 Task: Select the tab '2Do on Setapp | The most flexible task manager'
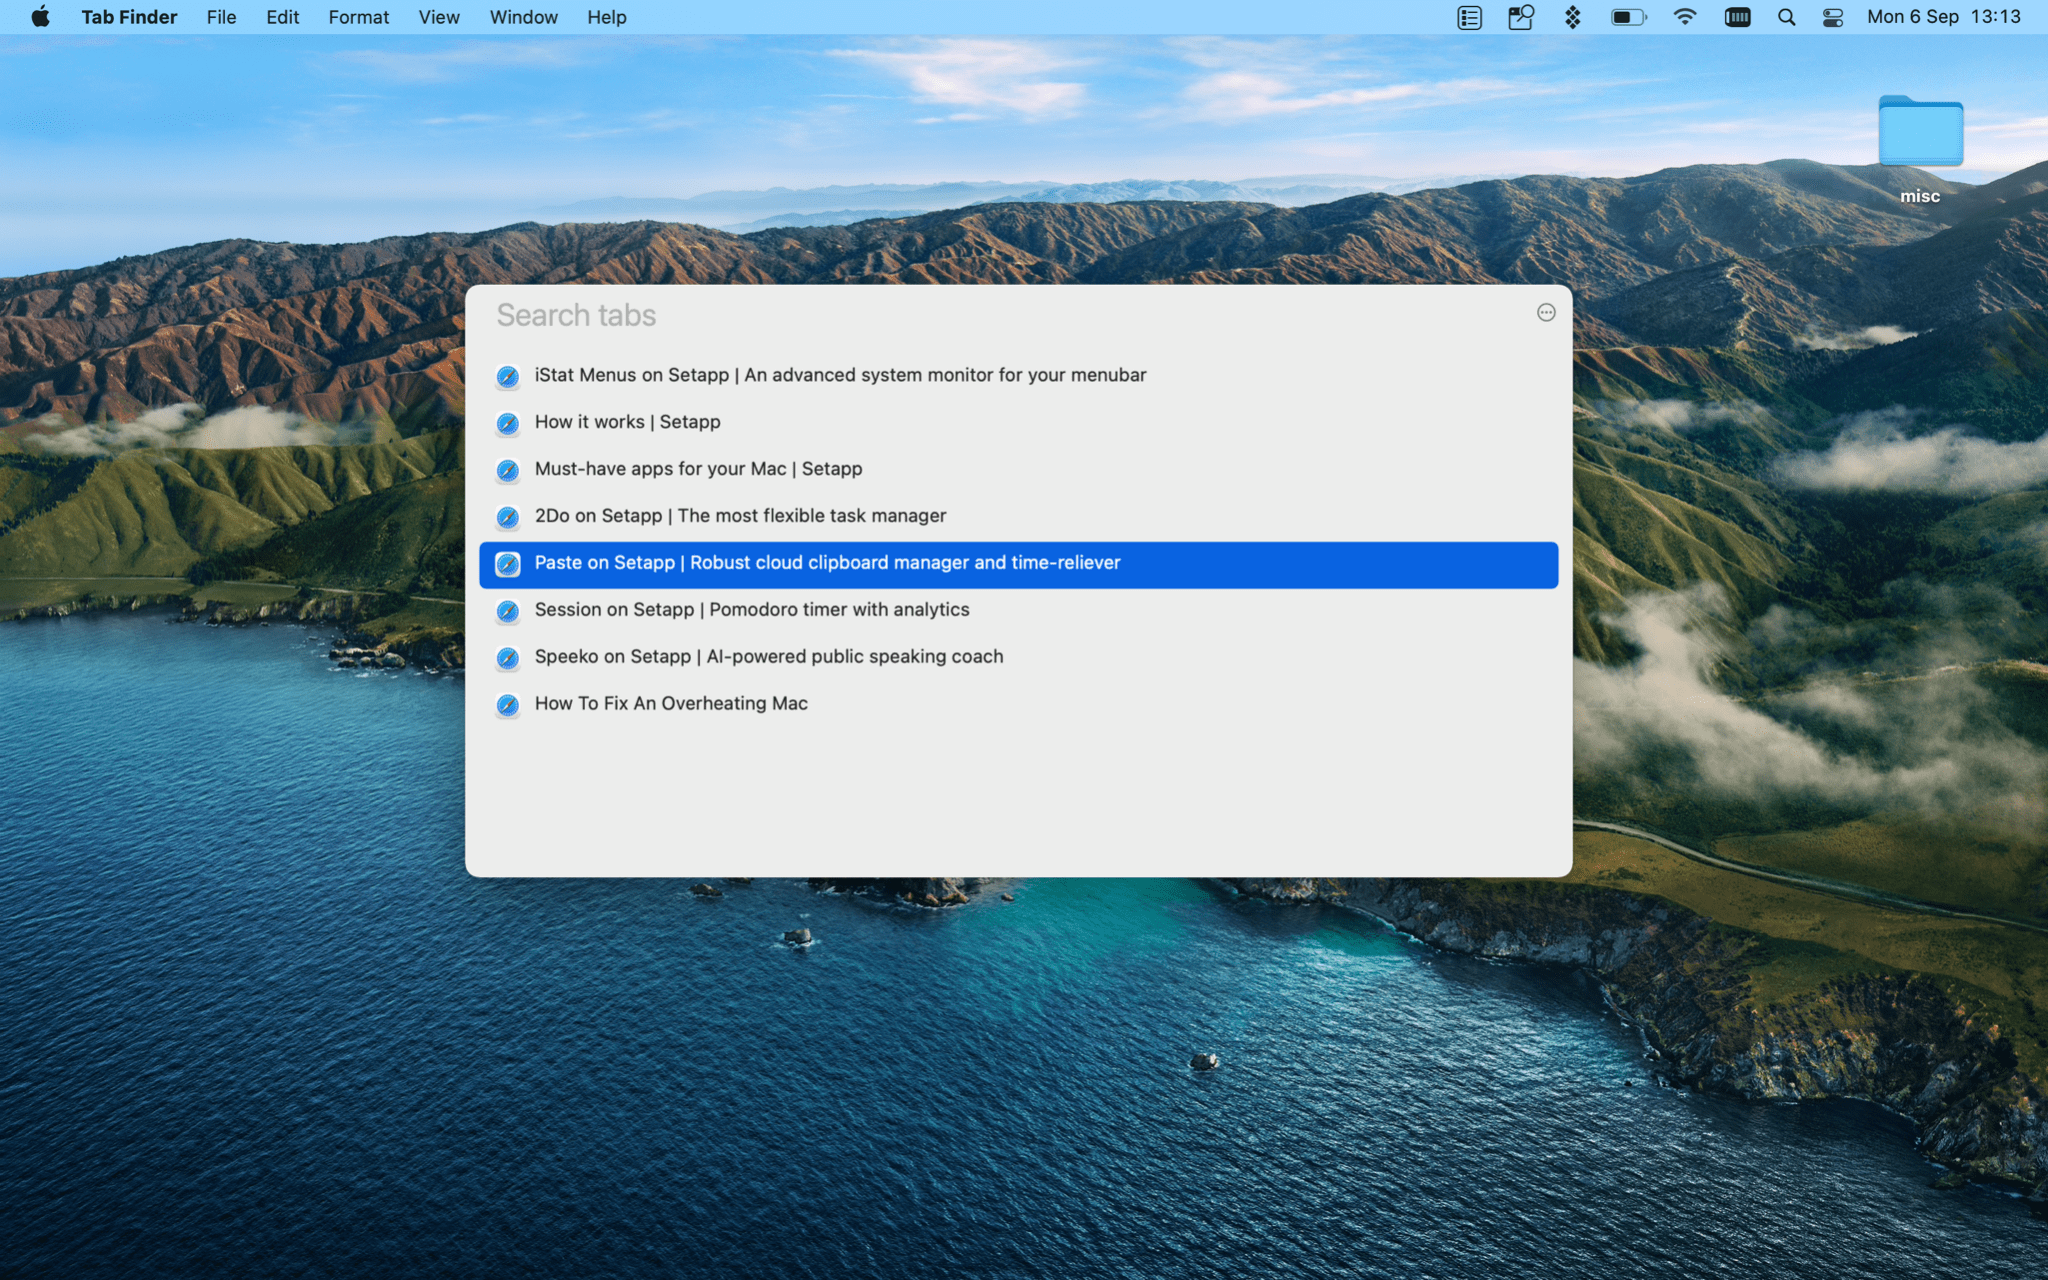[740, 517]
